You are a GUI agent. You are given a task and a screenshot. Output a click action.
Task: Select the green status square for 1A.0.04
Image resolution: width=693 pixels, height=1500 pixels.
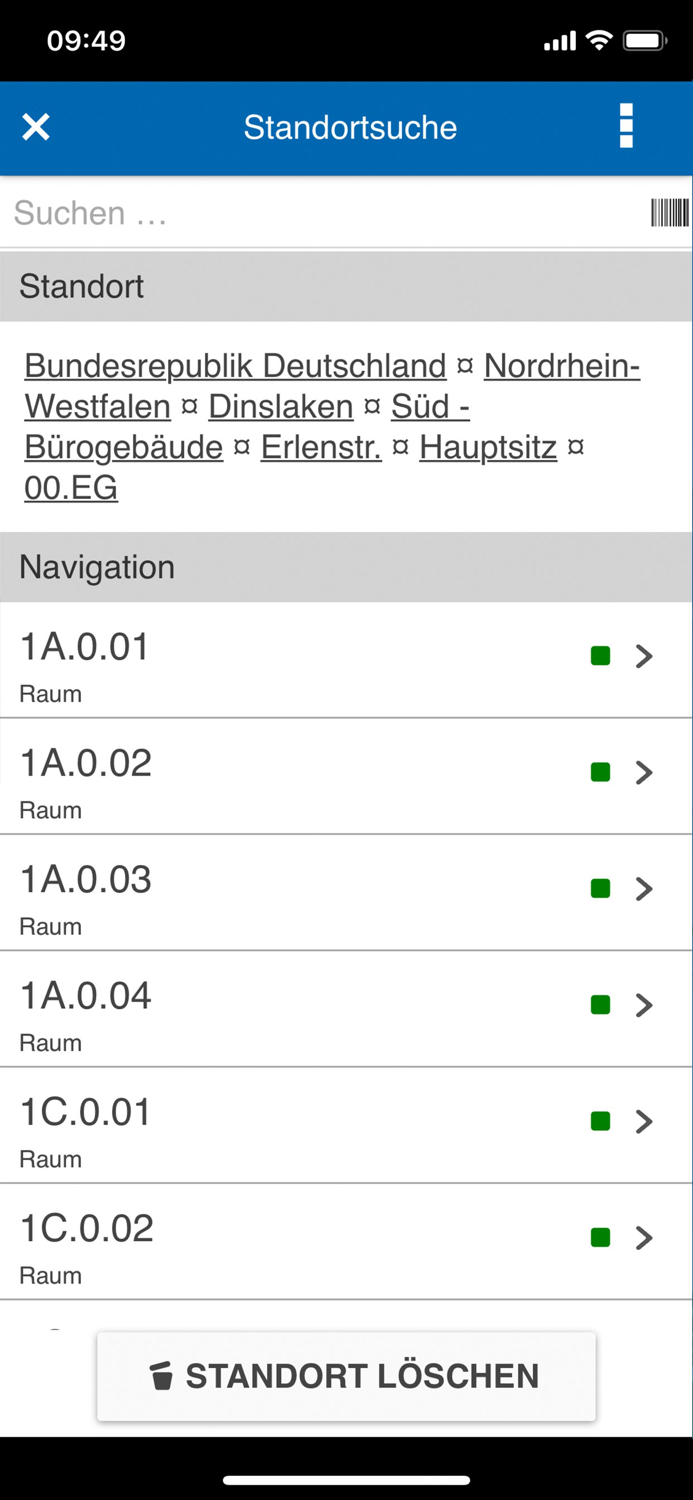pos(600,1005)
